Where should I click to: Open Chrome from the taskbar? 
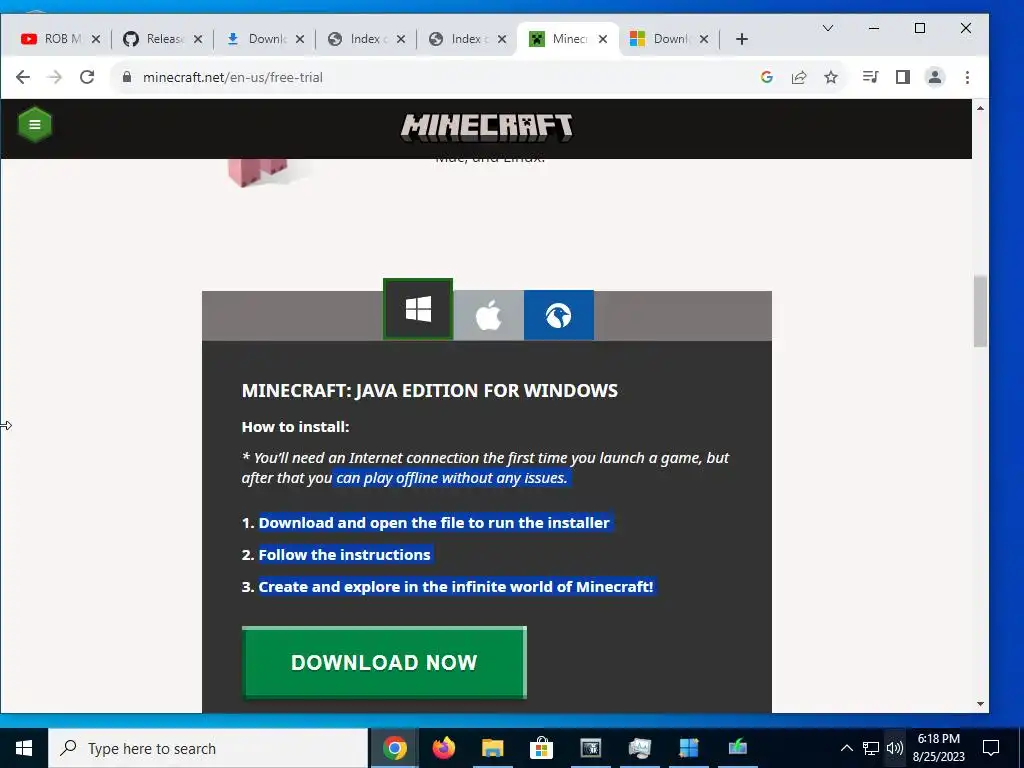pyautogui.click(x=394, y=748)
